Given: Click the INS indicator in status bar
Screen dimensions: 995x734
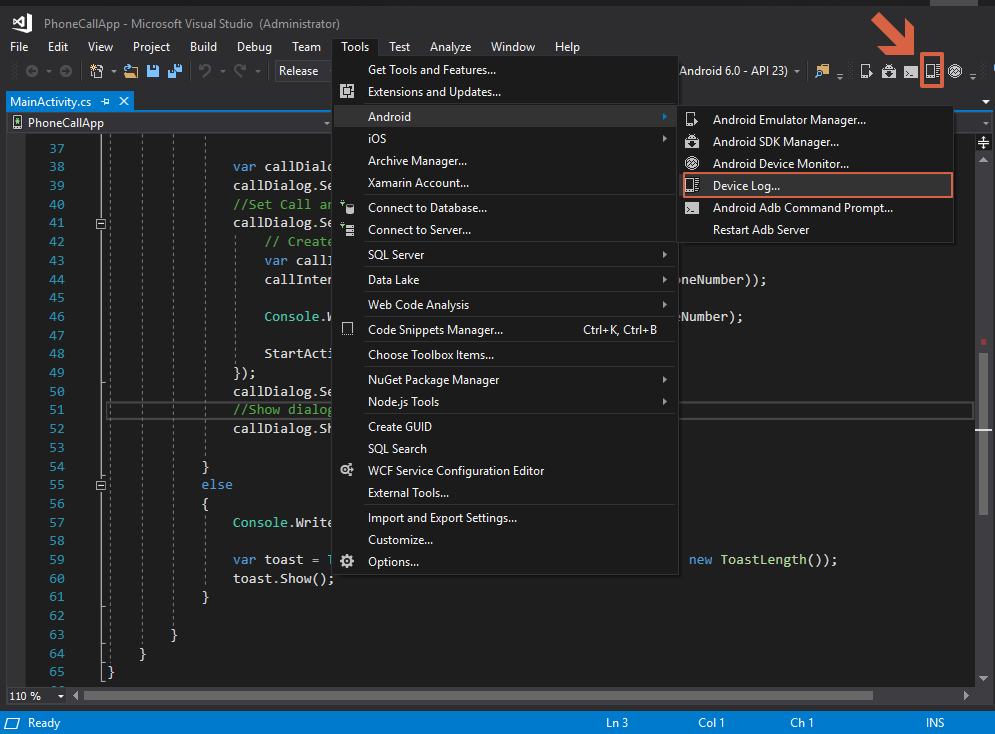Looking at the screenshot, I should [935, 723].
